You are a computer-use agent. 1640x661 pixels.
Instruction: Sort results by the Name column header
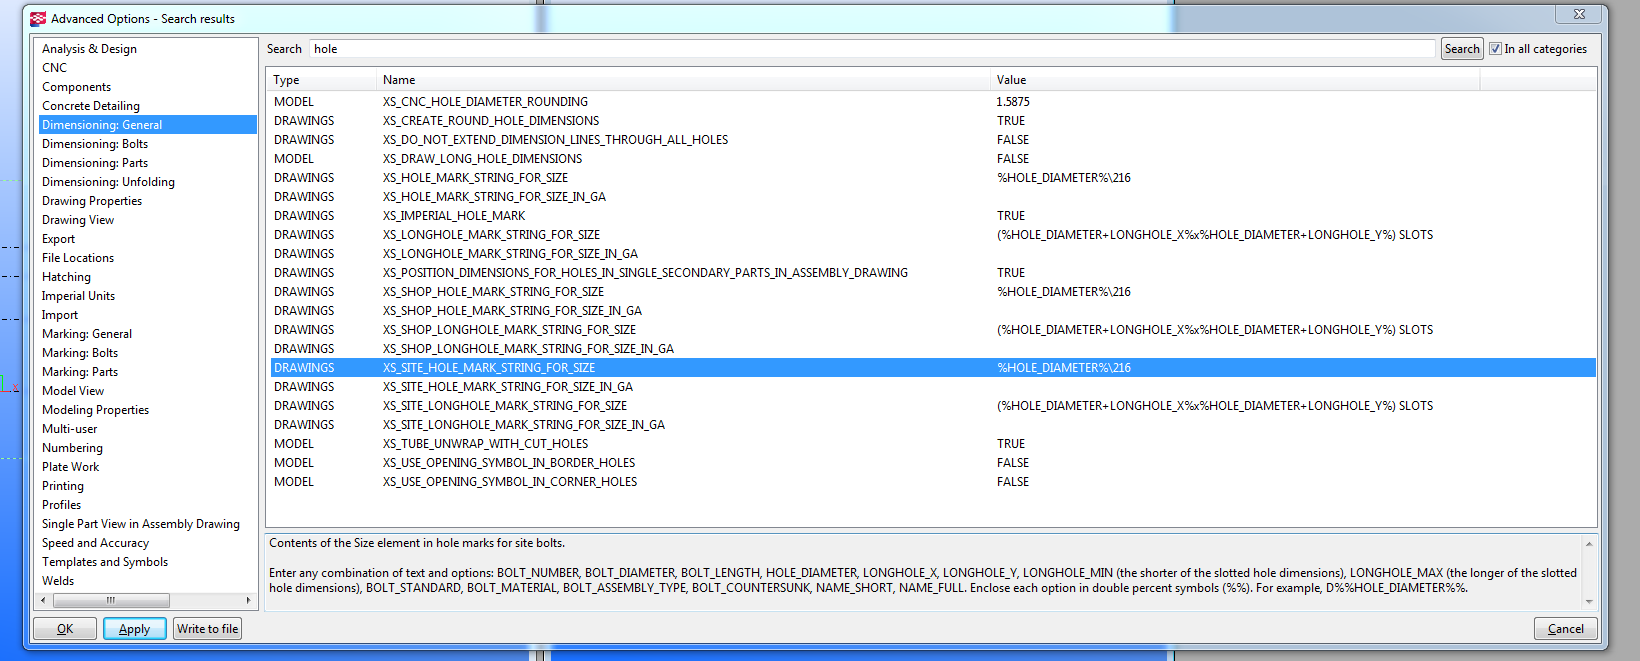click(x=684, y=80)
